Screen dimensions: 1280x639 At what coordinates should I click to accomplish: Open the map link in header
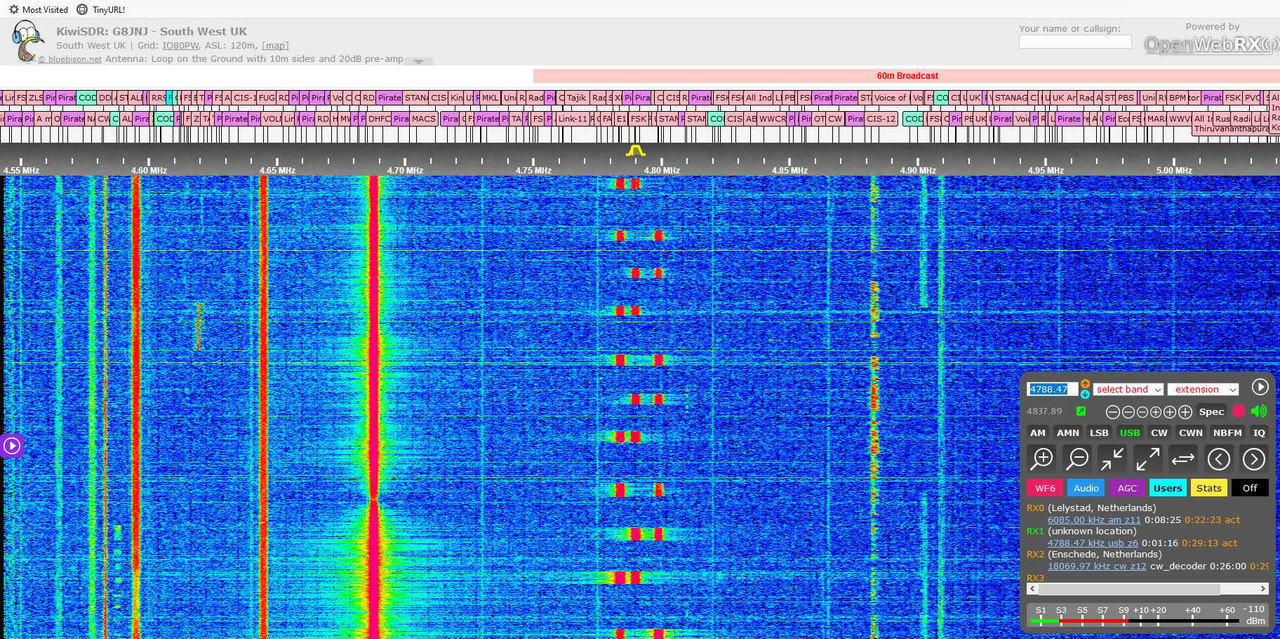(275, 45)
